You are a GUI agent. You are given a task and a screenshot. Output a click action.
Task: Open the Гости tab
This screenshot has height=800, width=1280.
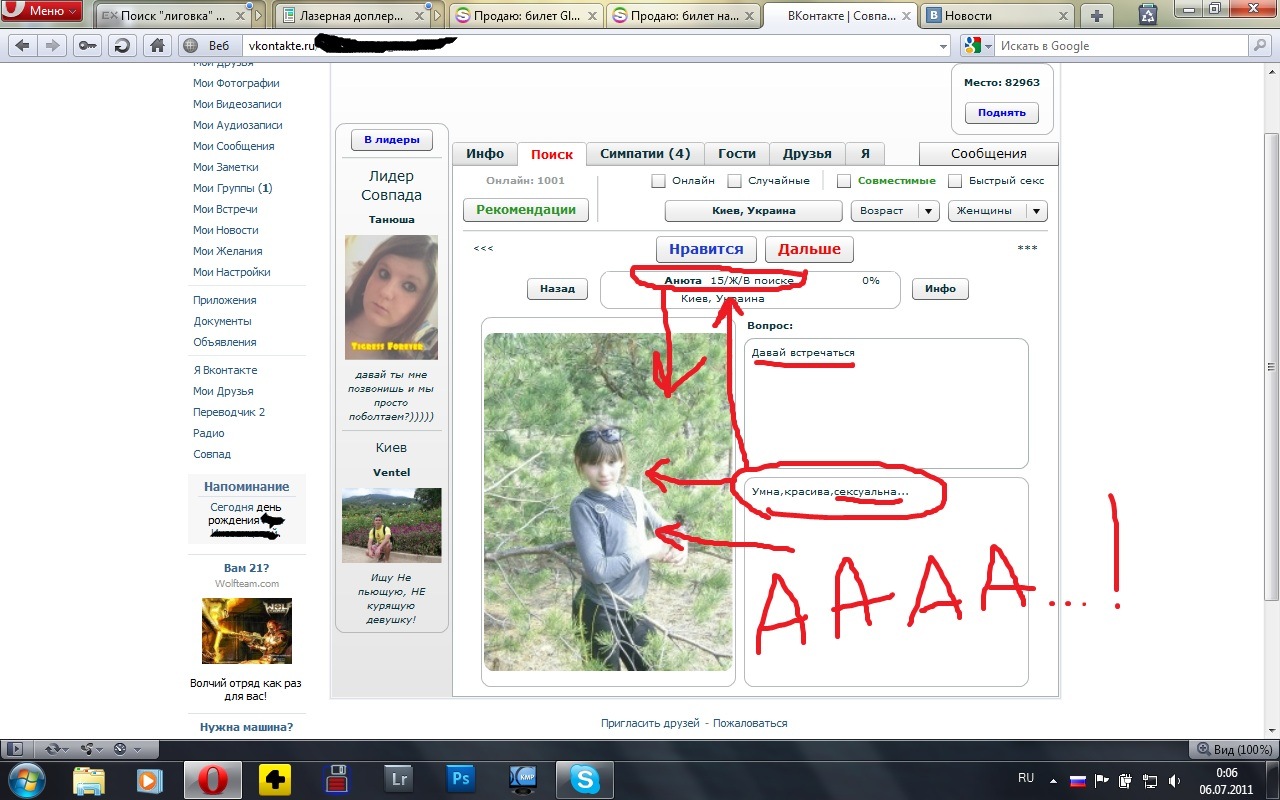click(737, 154)
